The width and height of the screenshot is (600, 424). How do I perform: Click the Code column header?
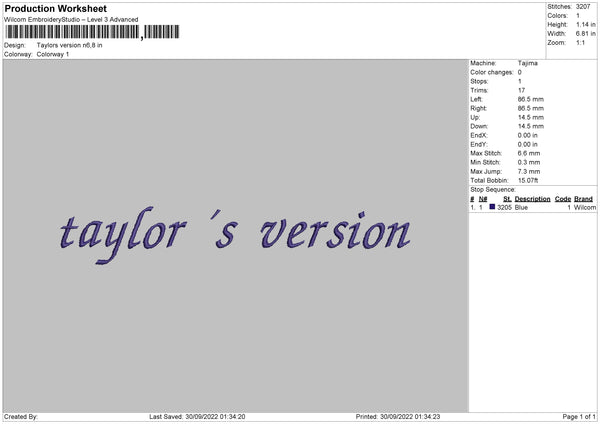563,199
